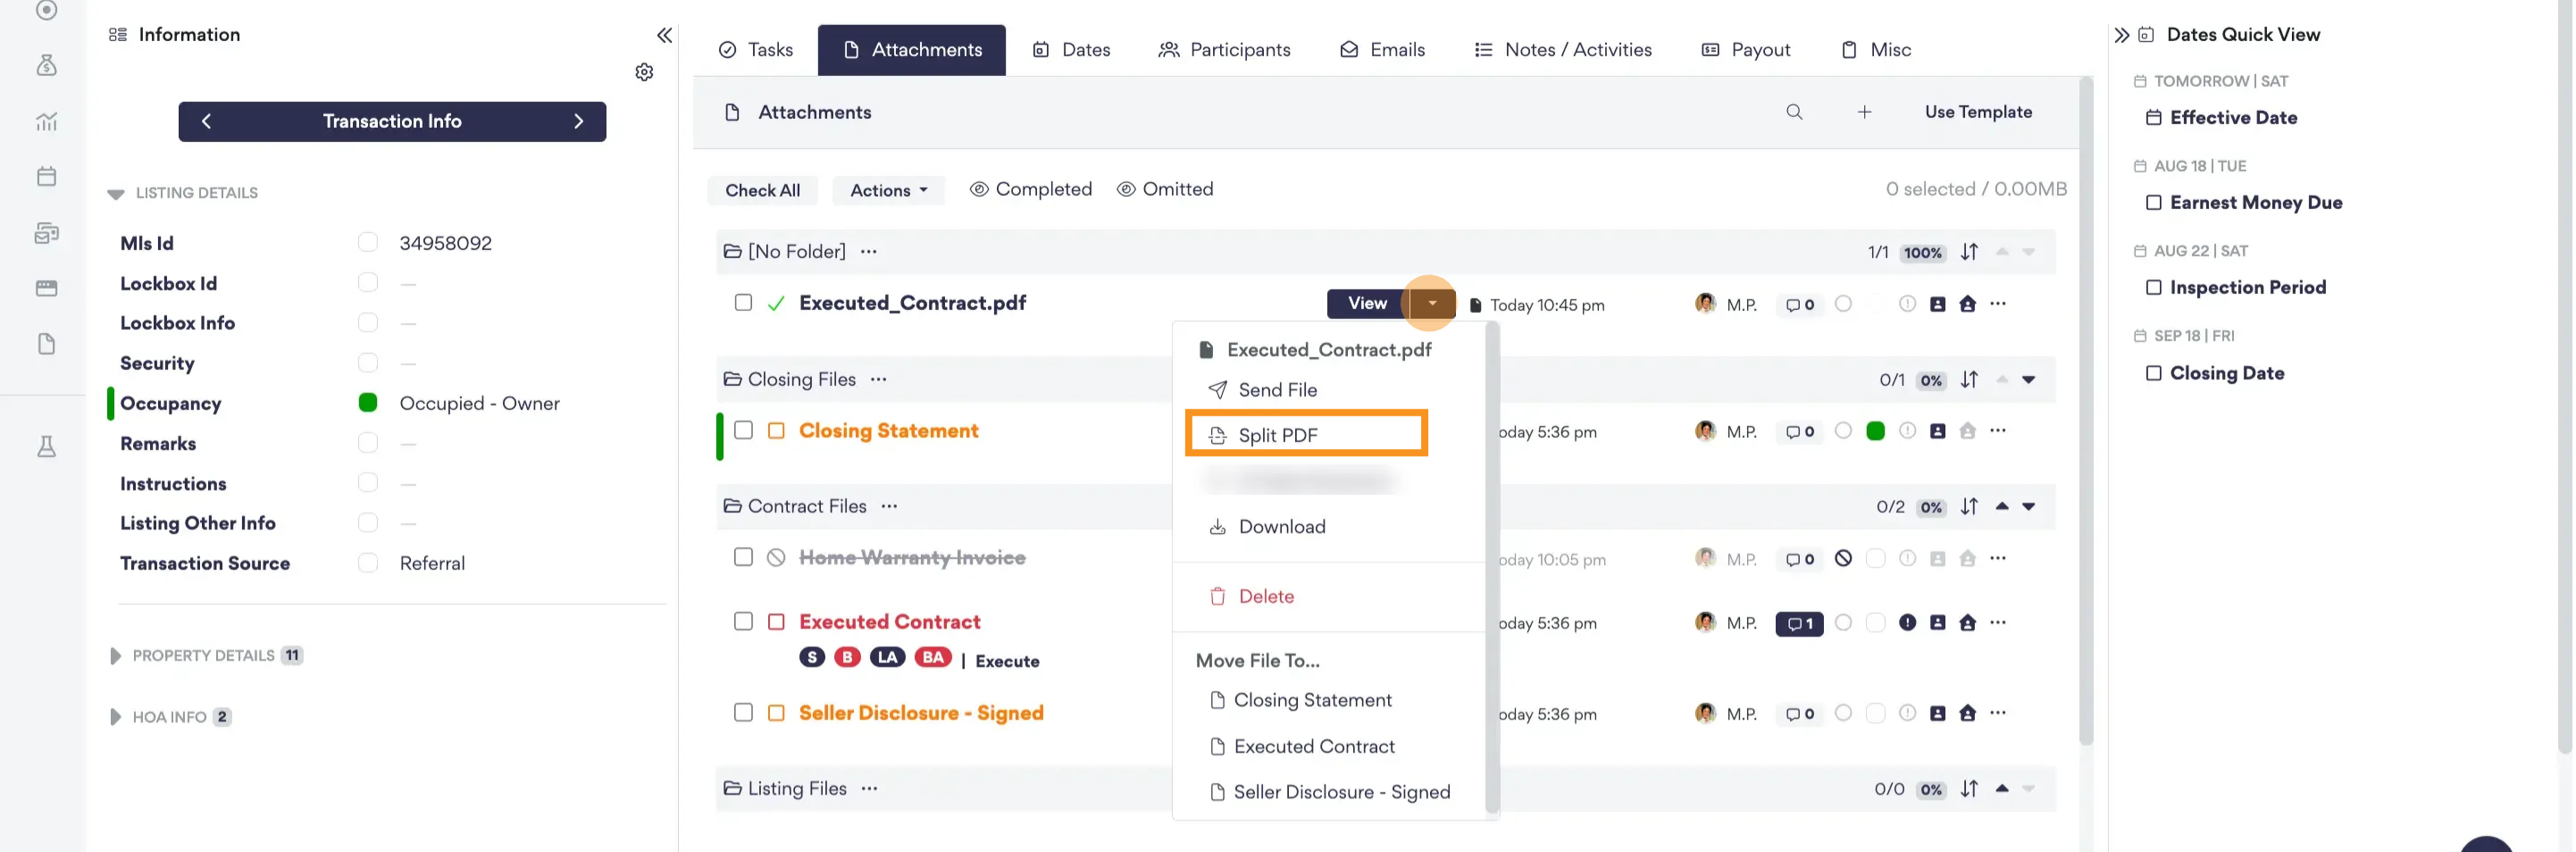Search attachments with magnifier icon
The width and height of the screenshot is (2576, 852).
point(1794,112)
